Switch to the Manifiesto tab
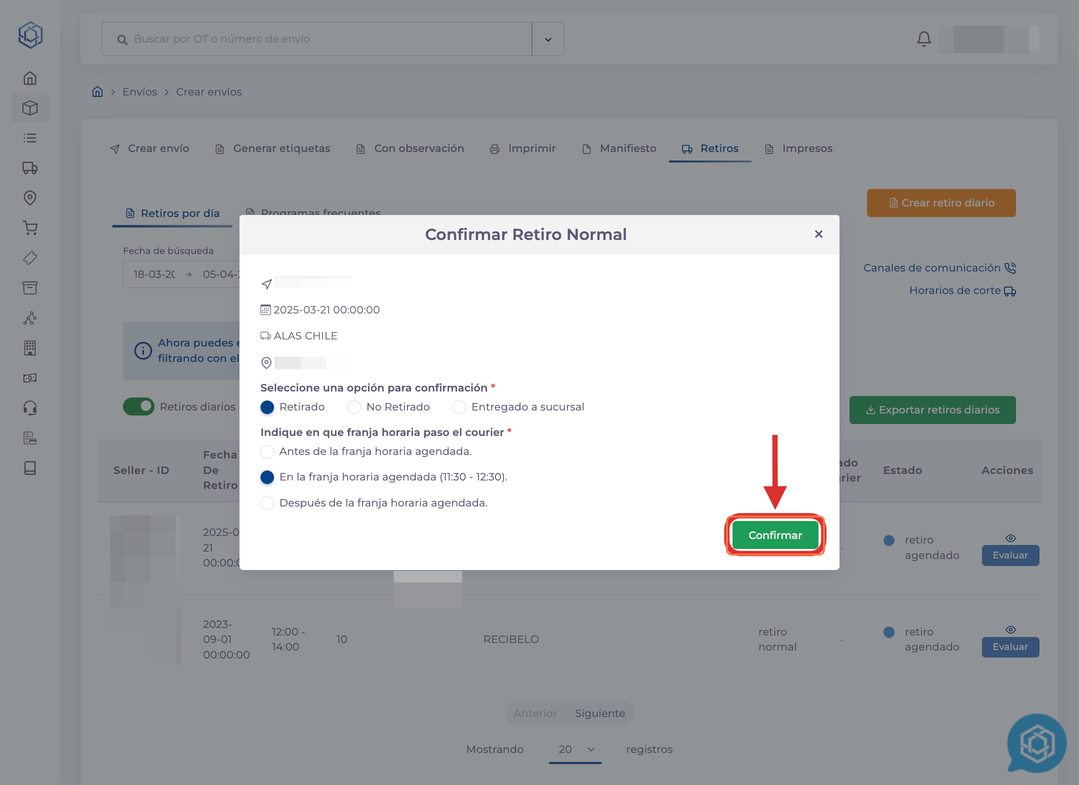 pyautogui.click(x=619, y=149)
